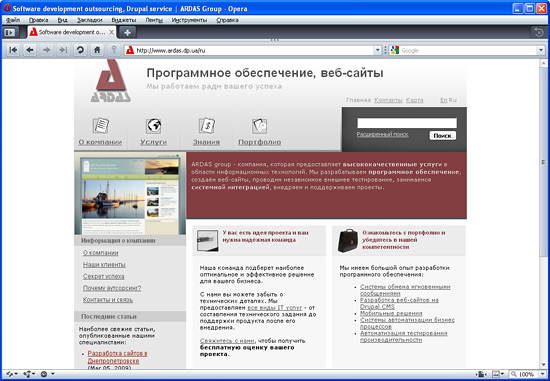Image resolution: width=550 pixels, height=381 pixels.
Task: Click the project idea tool icon
Action: click(x=207, y=240)
